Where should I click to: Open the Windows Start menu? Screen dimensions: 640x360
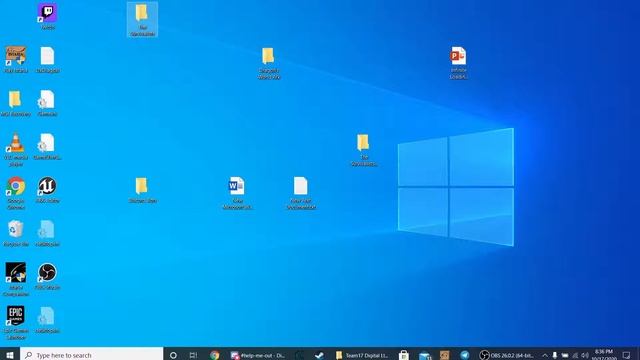coord(10,354)
